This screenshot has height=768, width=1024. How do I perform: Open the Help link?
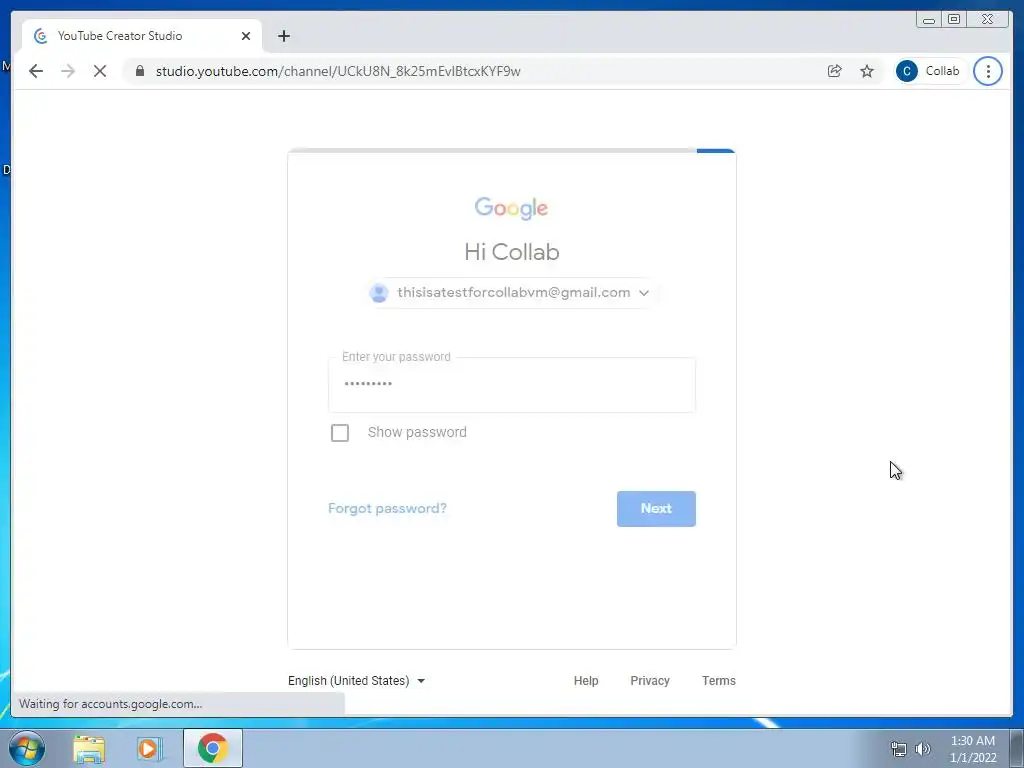(x=586, y=680)
